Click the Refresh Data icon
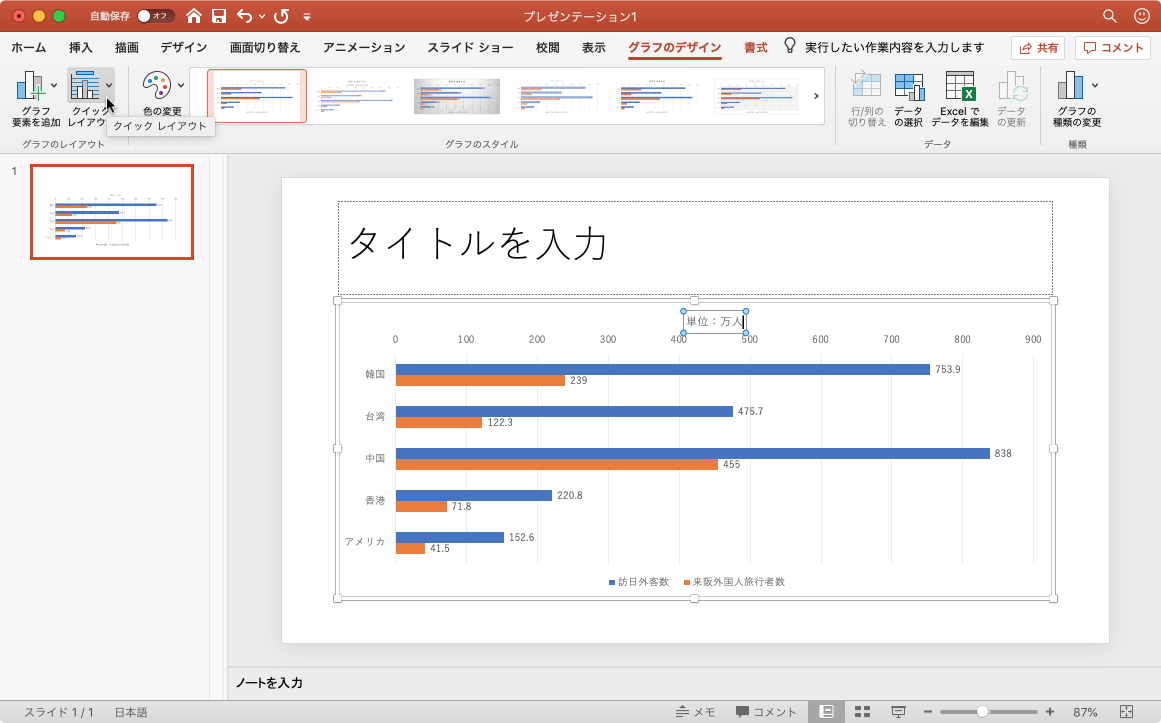Viewport: 1161px width, 723px height. click(x=1011, y=86)
